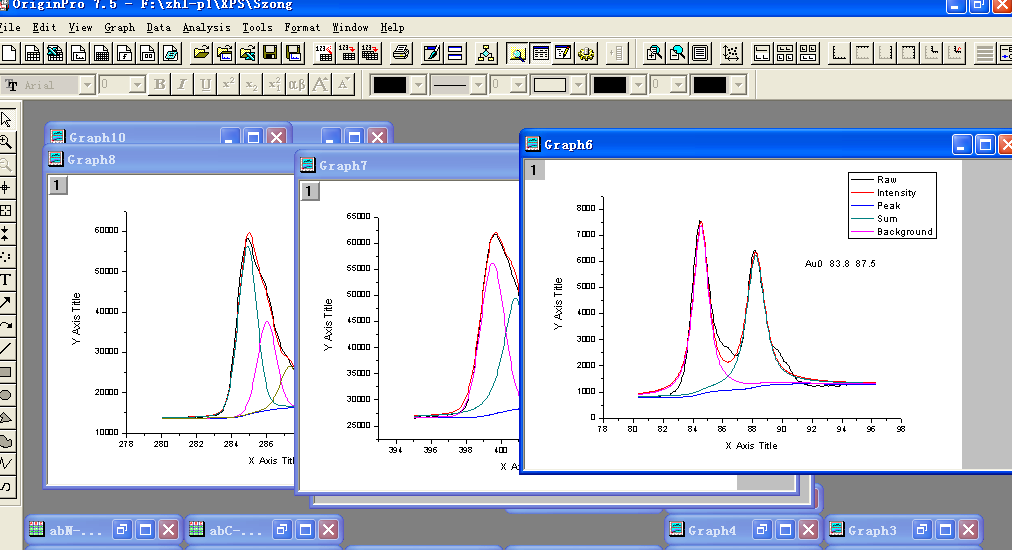Duplicate the active window
1012x550 pixels.
pyautogui.click(x=455, y=53)
